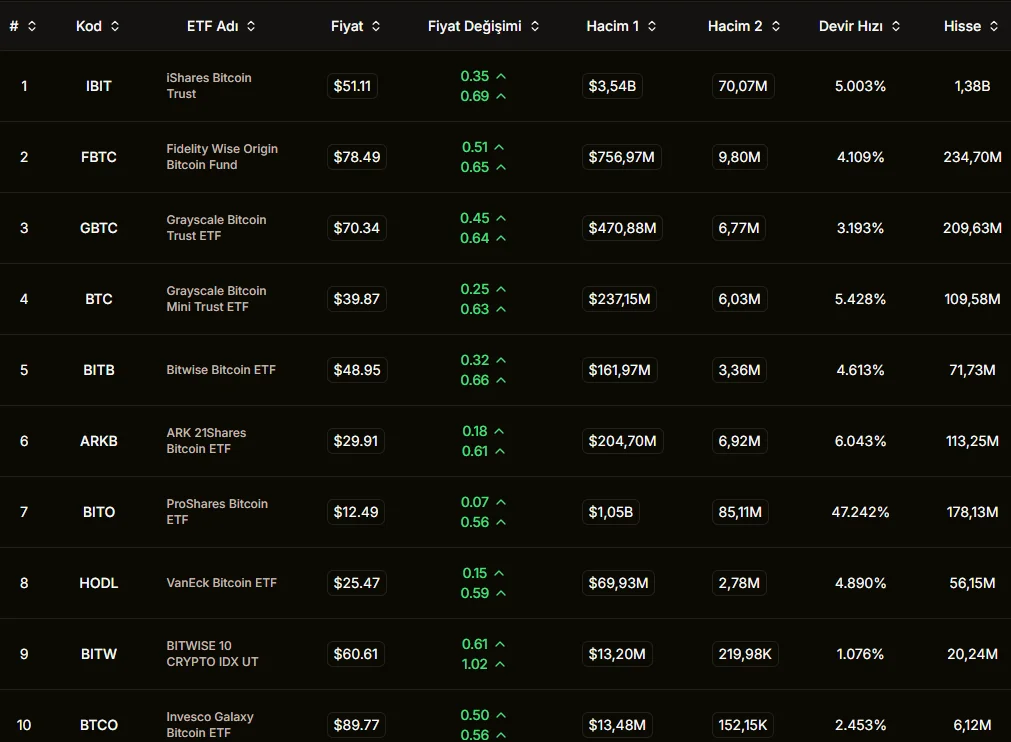Click sort icon next to Devir Hızı
Viewport: 1011px width, 742px height.
click(x=896, y=26)
